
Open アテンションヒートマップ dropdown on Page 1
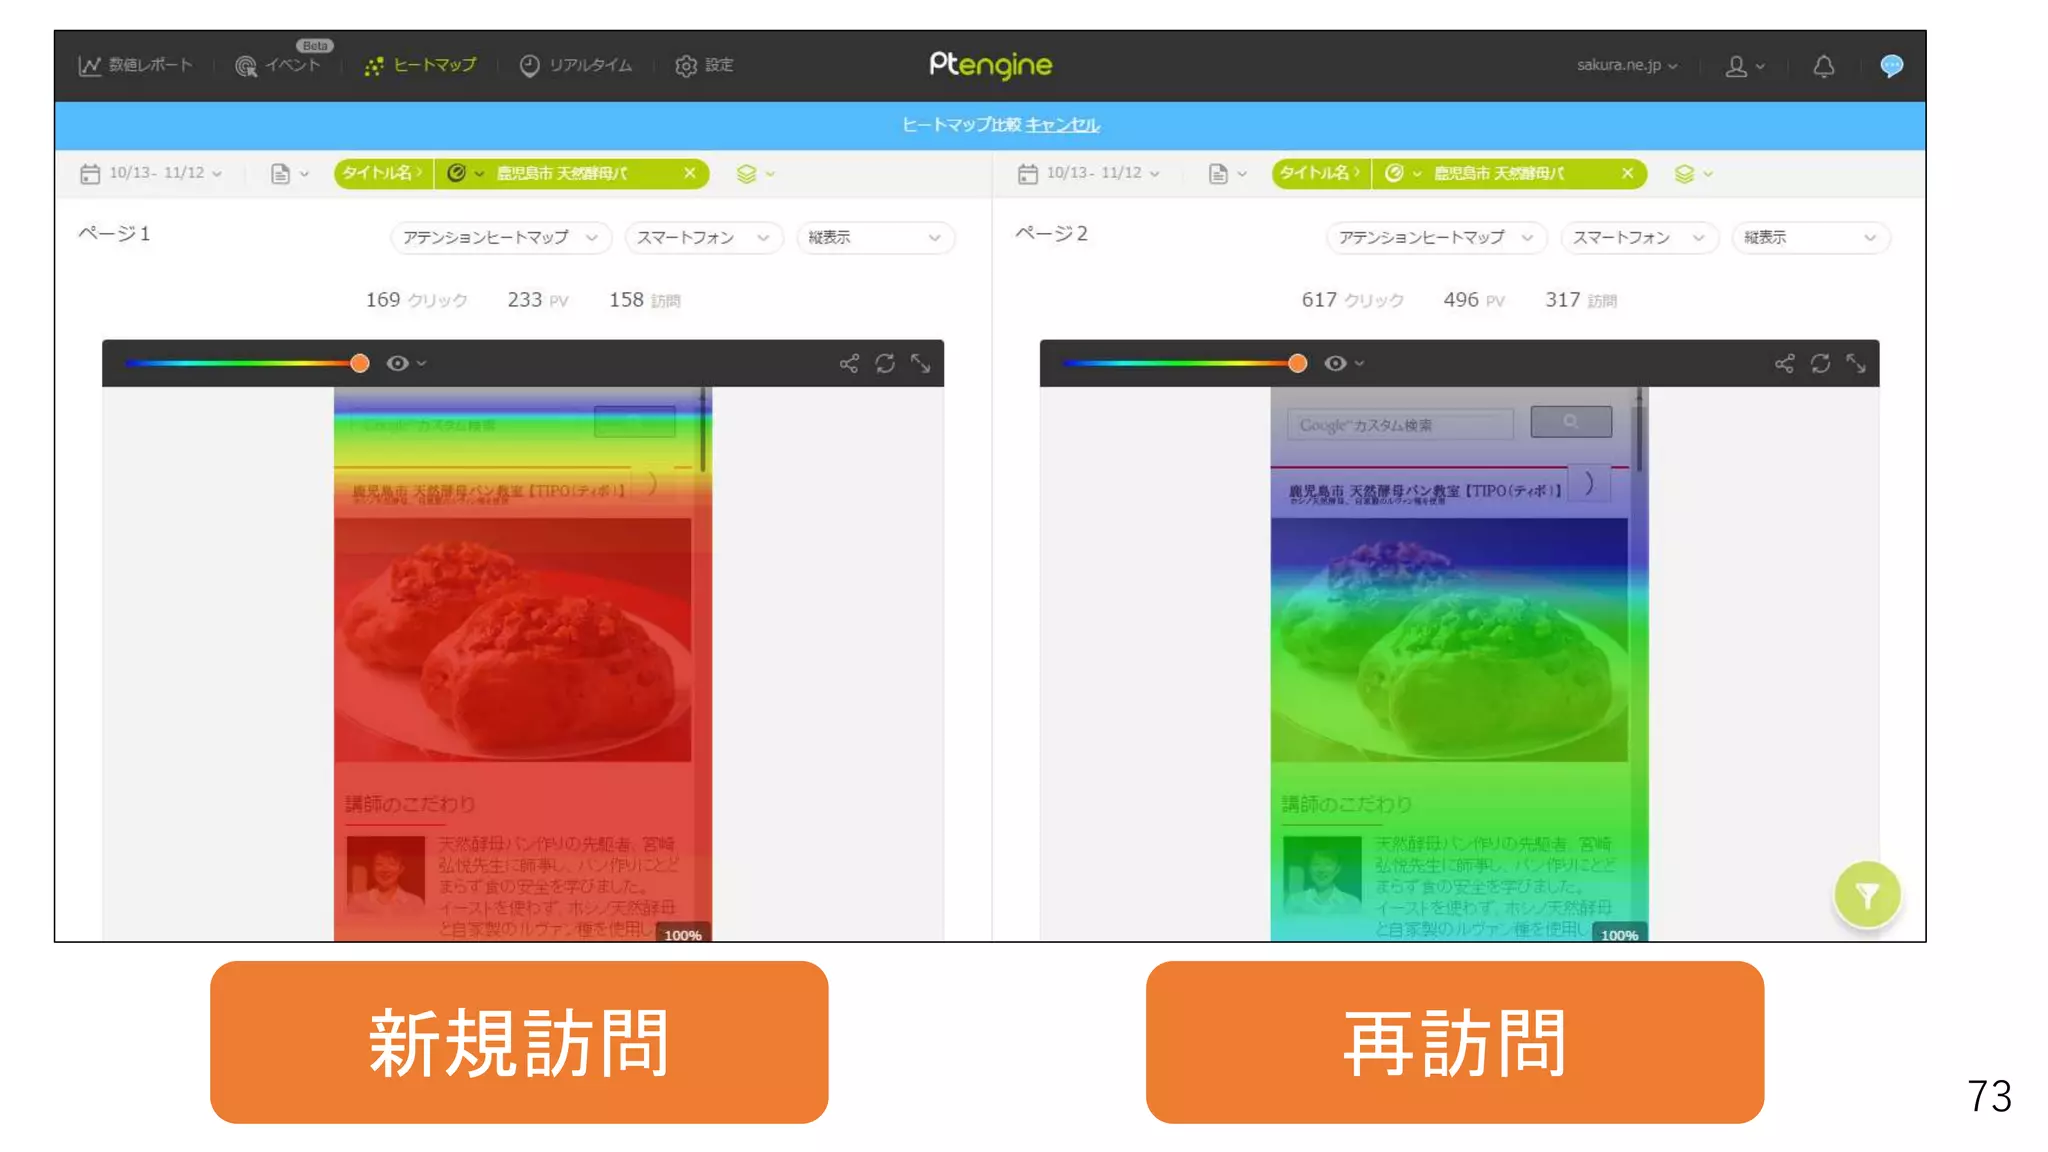(x=499, y=237)
